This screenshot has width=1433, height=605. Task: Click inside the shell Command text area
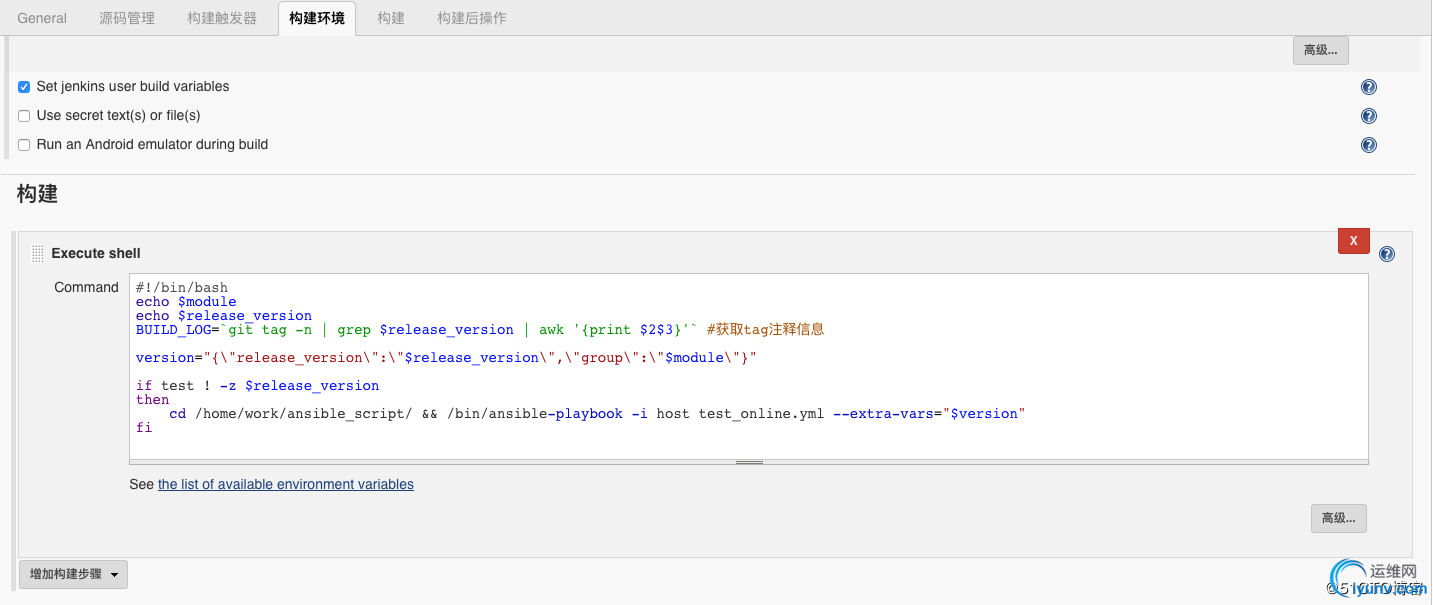pyautogui.click(x=748, y=440)
